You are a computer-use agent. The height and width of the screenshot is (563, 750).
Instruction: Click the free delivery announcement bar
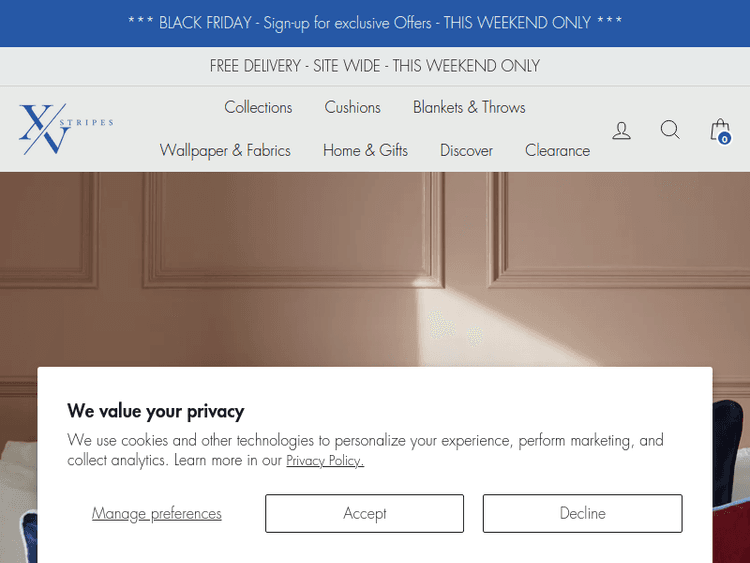[375, 66]
